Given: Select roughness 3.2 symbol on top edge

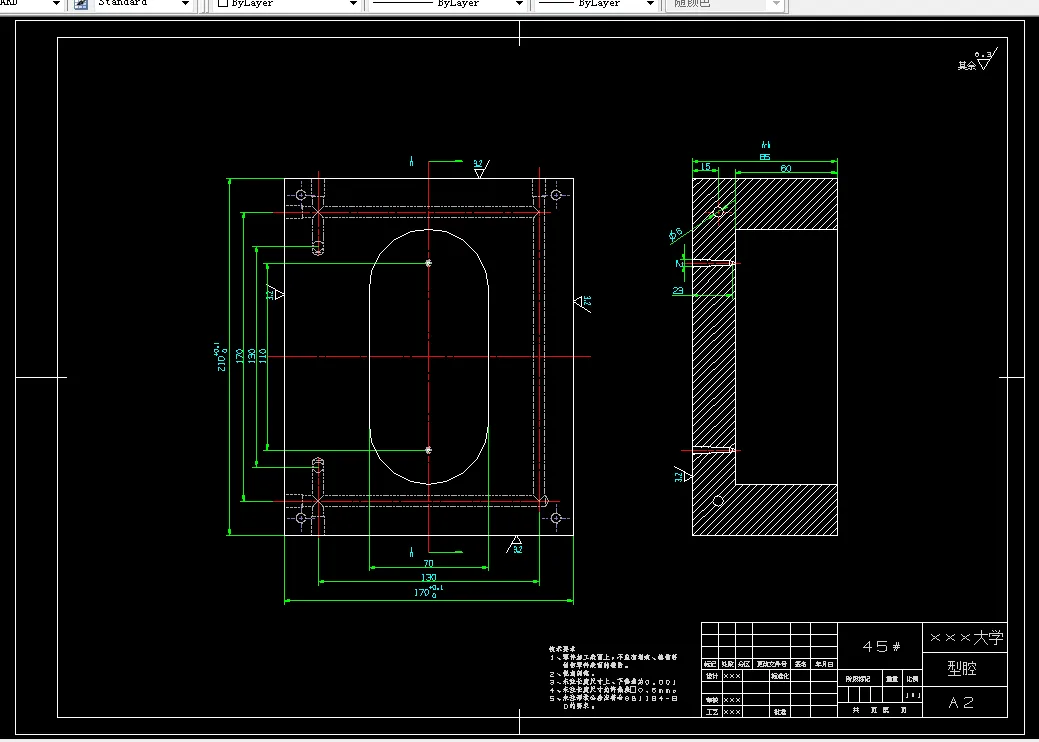Looking at the screenshot, I should (x=480, y=168).
